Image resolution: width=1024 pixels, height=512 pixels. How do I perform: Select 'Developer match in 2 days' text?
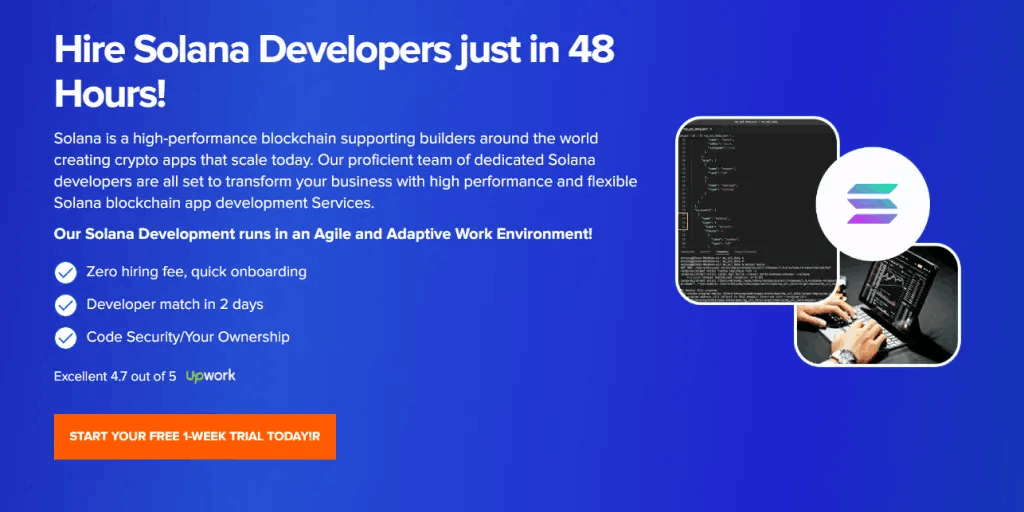(x=175, y=304)
